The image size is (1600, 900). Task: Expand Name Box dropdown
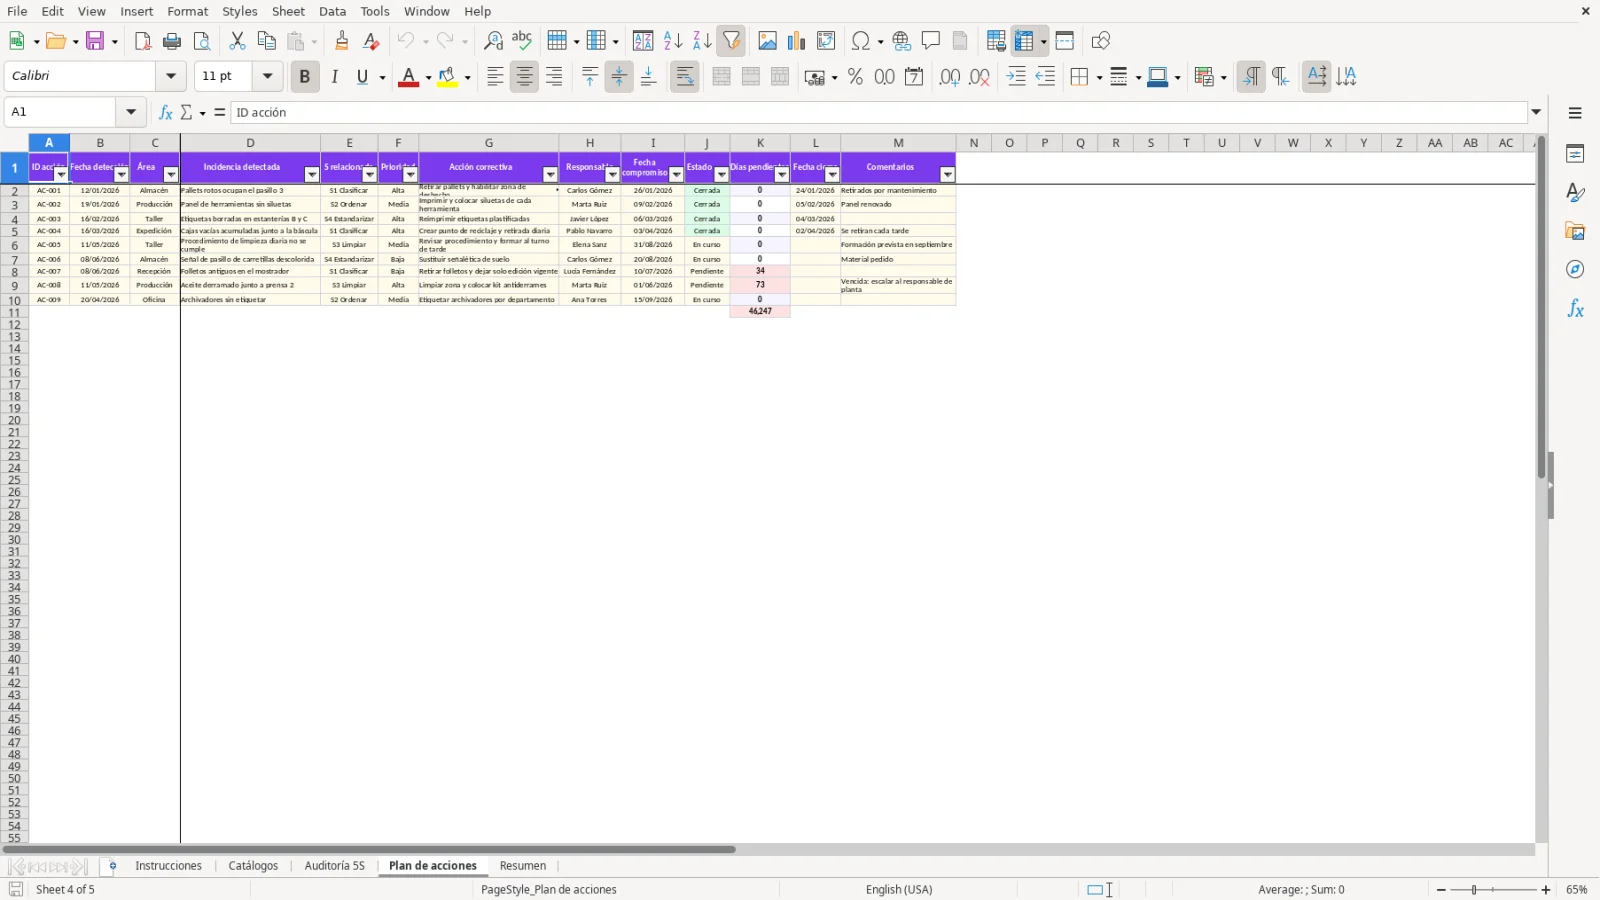click(131, 112)
